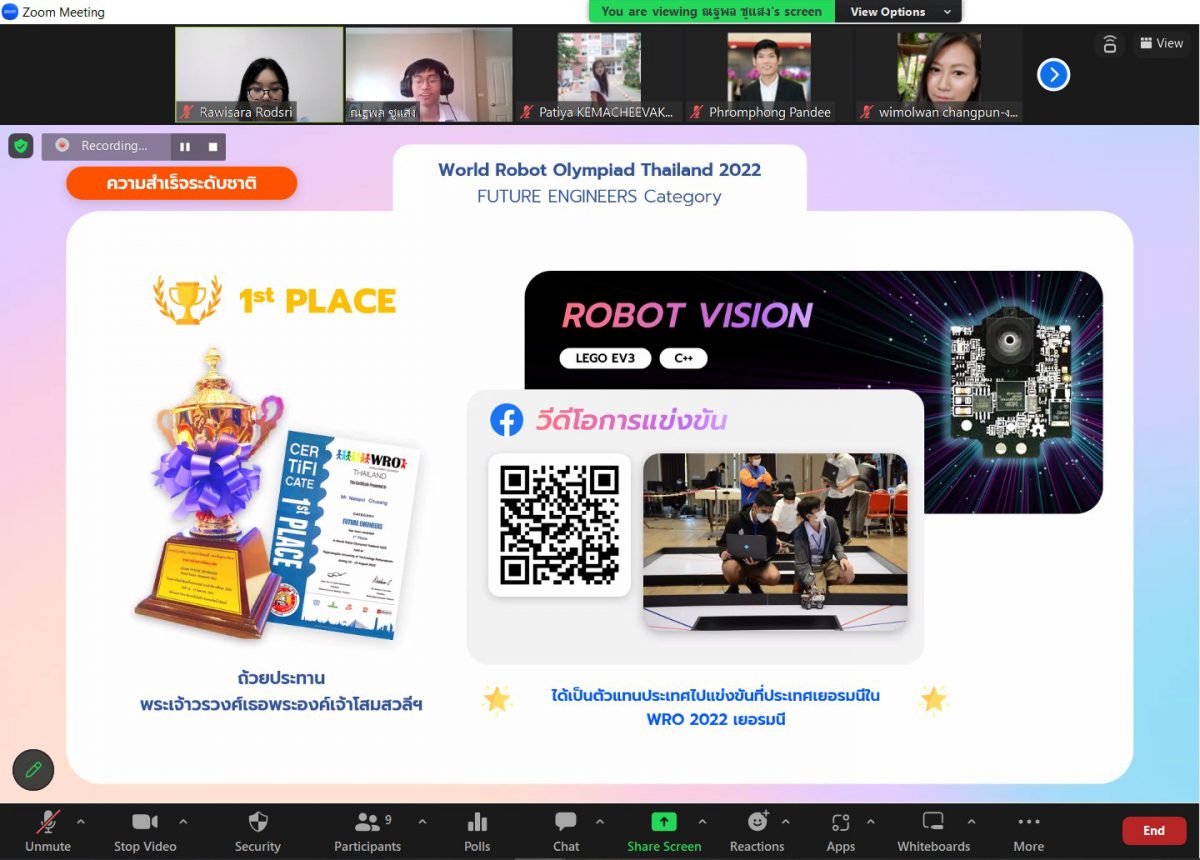This screenshot has height=860, width=1200.
Task: Click the Zoom Meeting title bar logo
Action: click(10, 12)
